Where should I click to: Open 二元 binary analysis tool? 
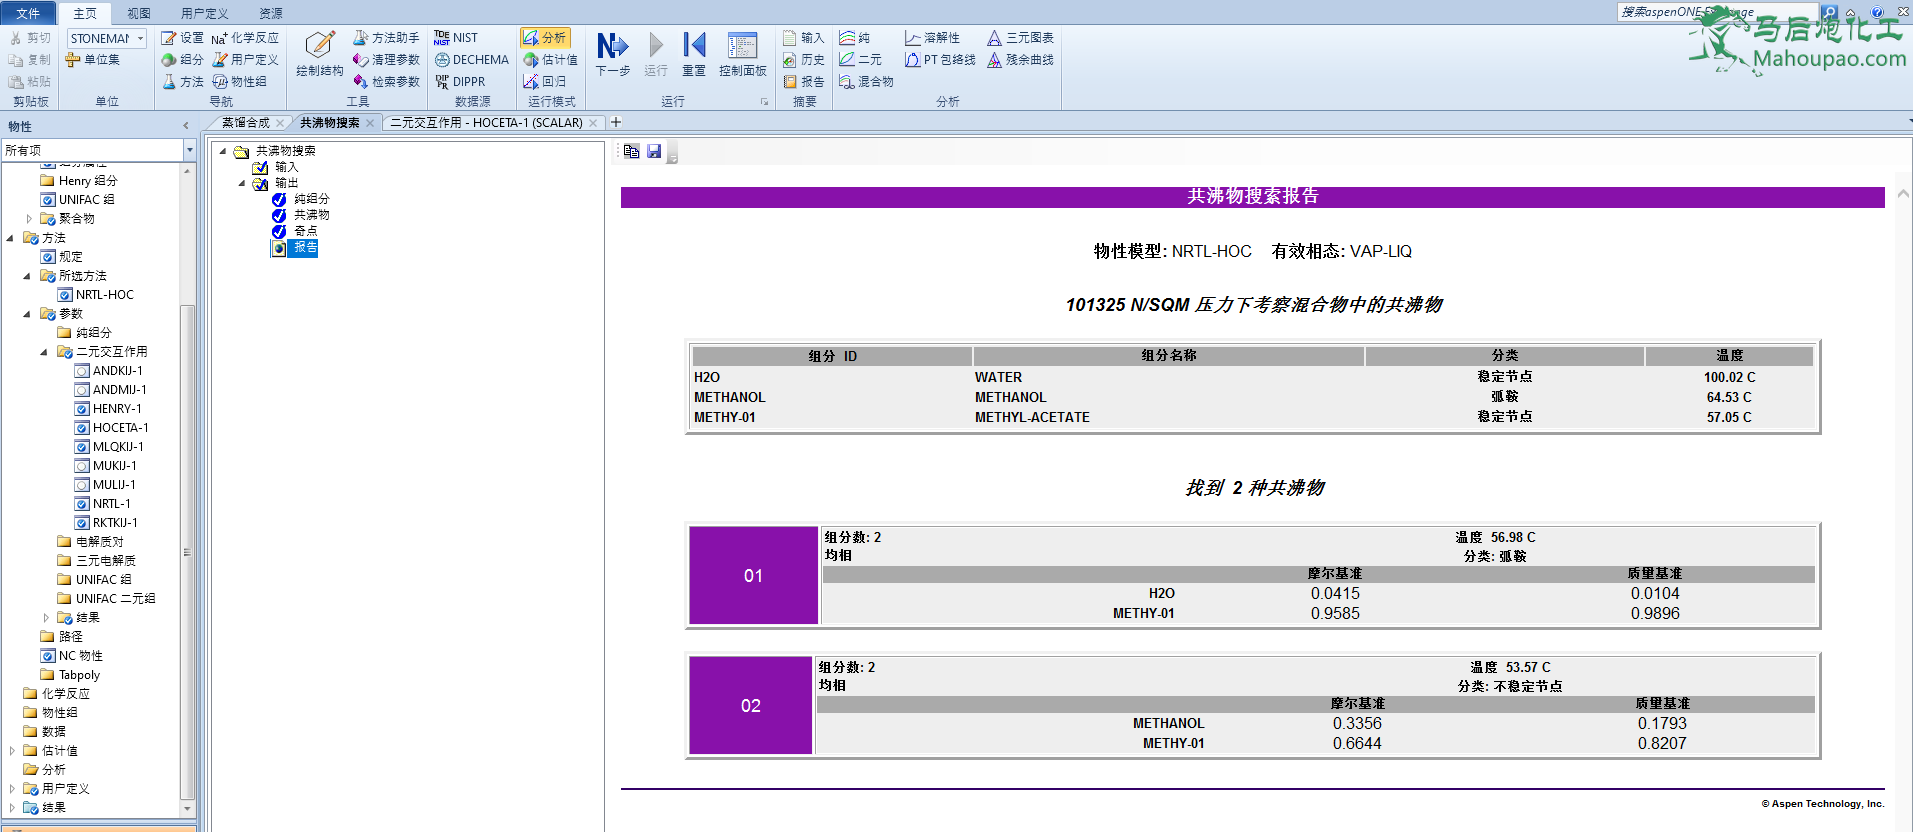[861, 60]
